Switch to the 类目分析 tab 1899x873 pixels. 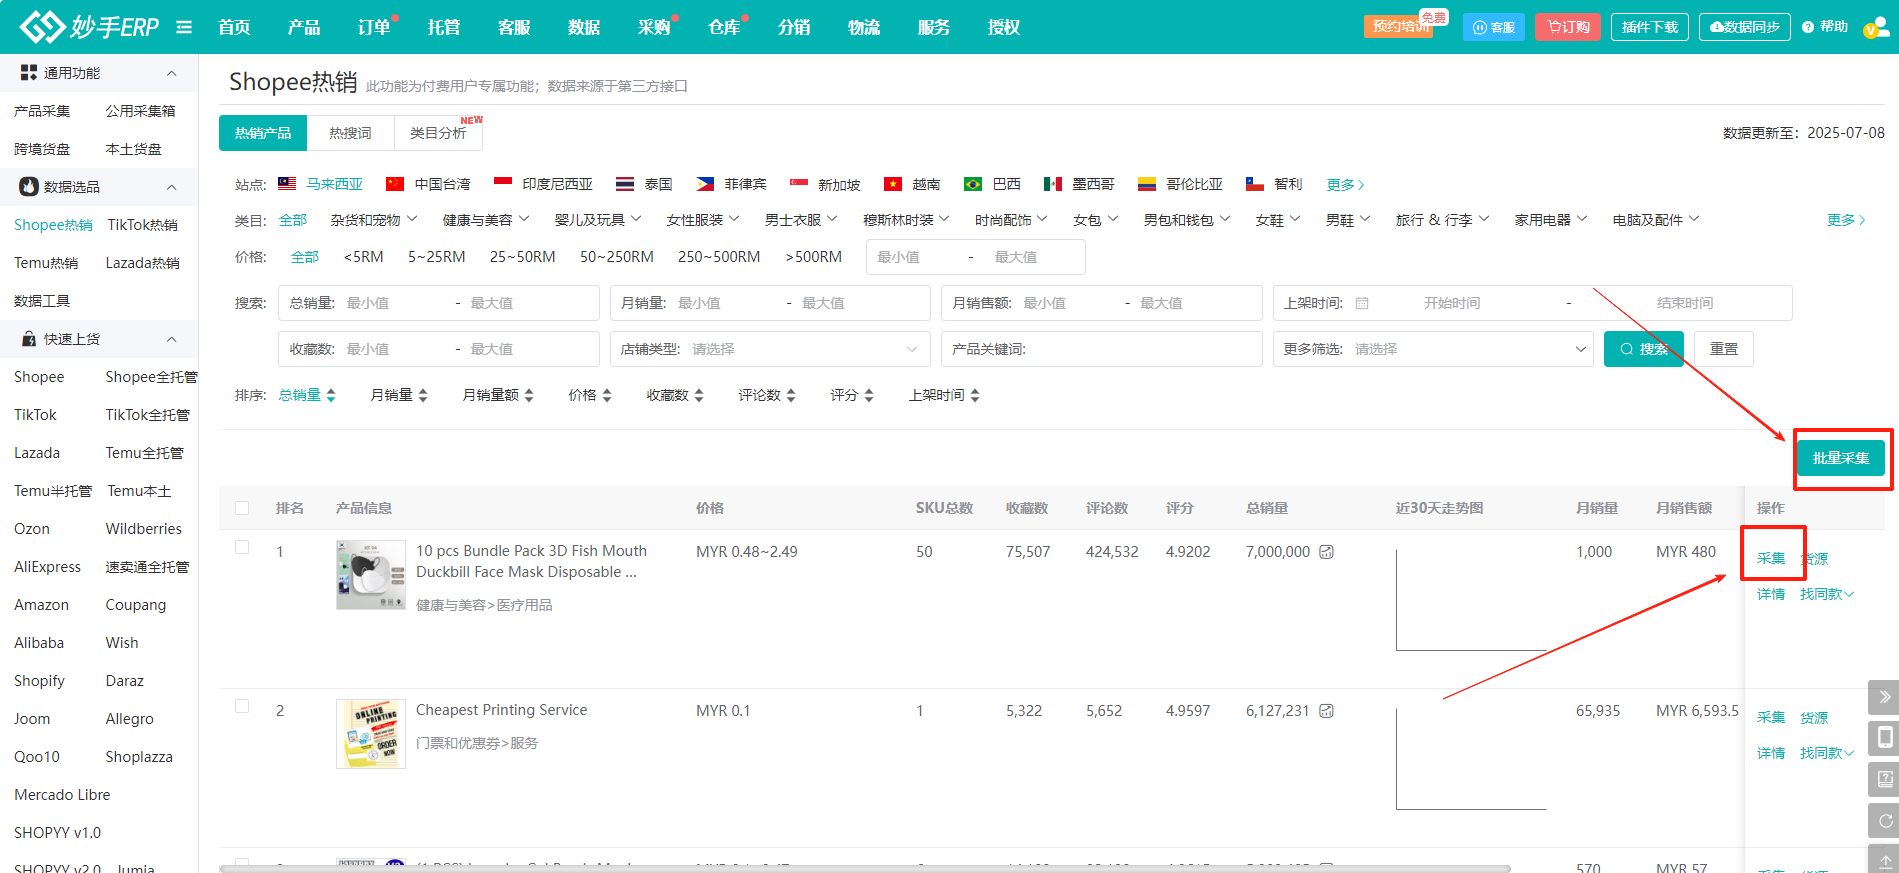click(438, 133)
